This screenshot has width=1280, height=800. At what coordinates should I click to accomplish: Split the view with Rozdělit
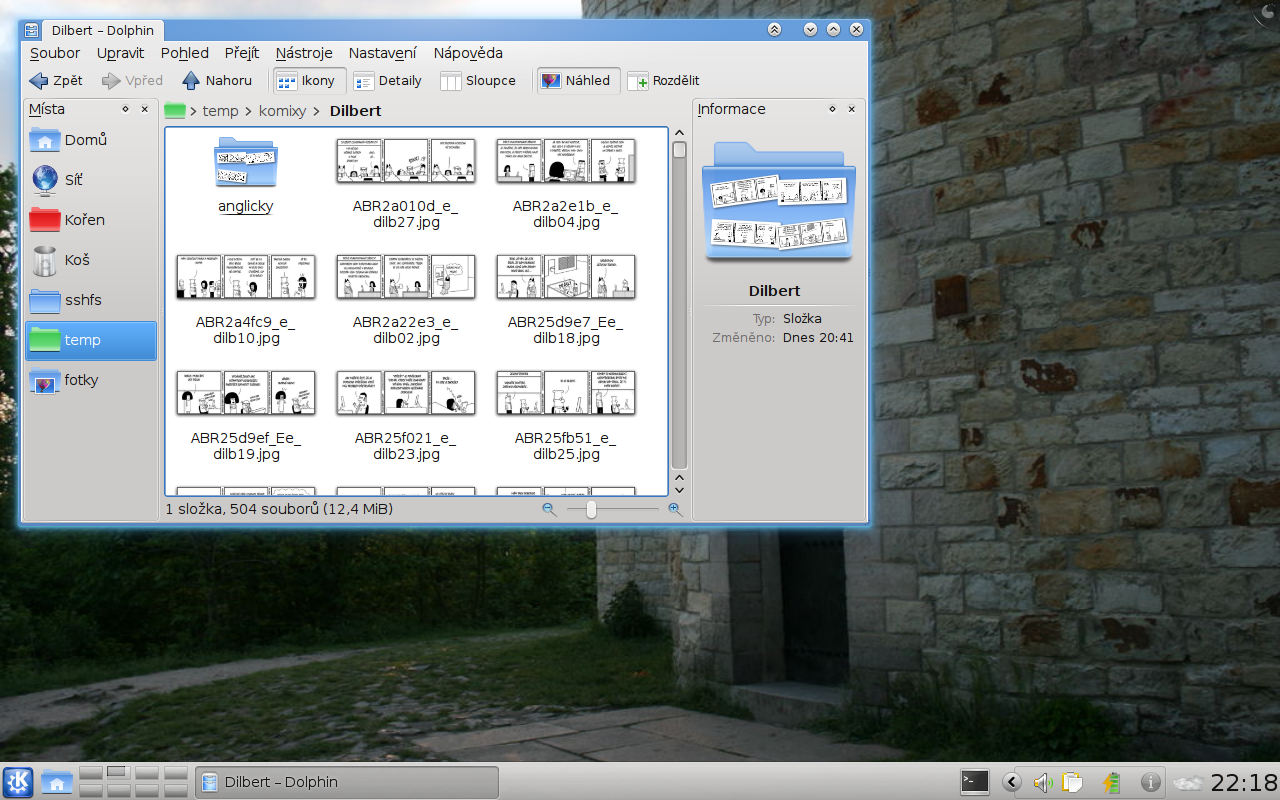click(x=664, y=81)
